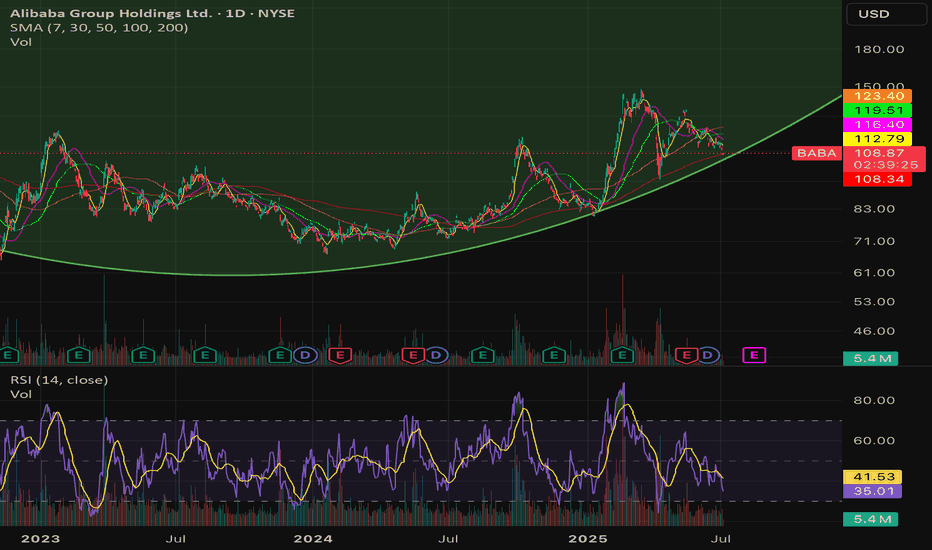Viewport: 932px width, 550px height.
Task: Click the red 108.34 price label
Action: pos(877,179)
